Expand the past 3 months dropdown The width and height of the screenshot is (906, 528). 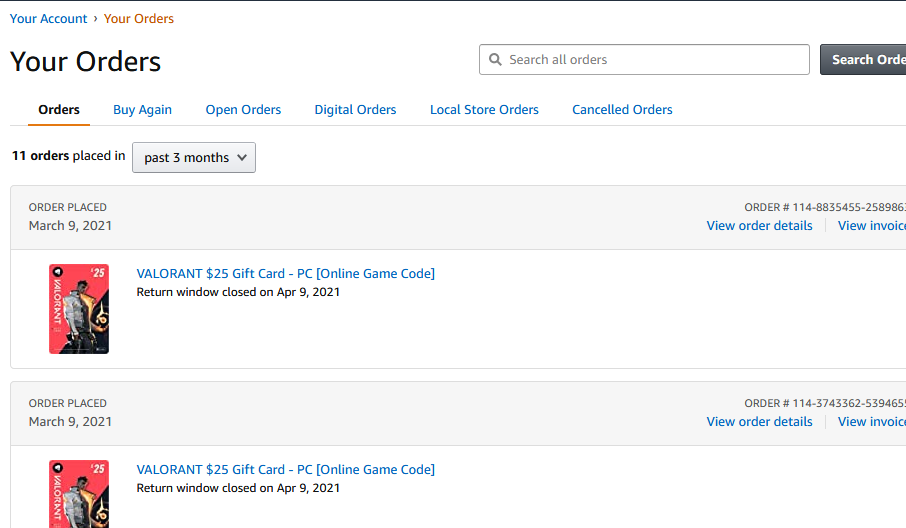tap(194, 158)
